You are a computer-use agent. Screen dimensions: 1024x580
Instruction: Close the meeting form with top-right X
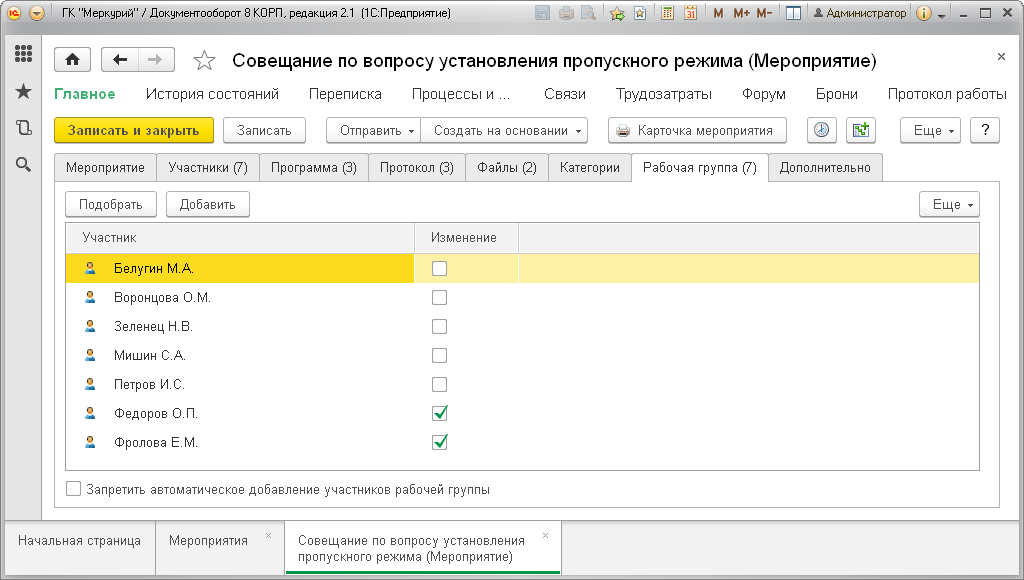pos(1001,57)
